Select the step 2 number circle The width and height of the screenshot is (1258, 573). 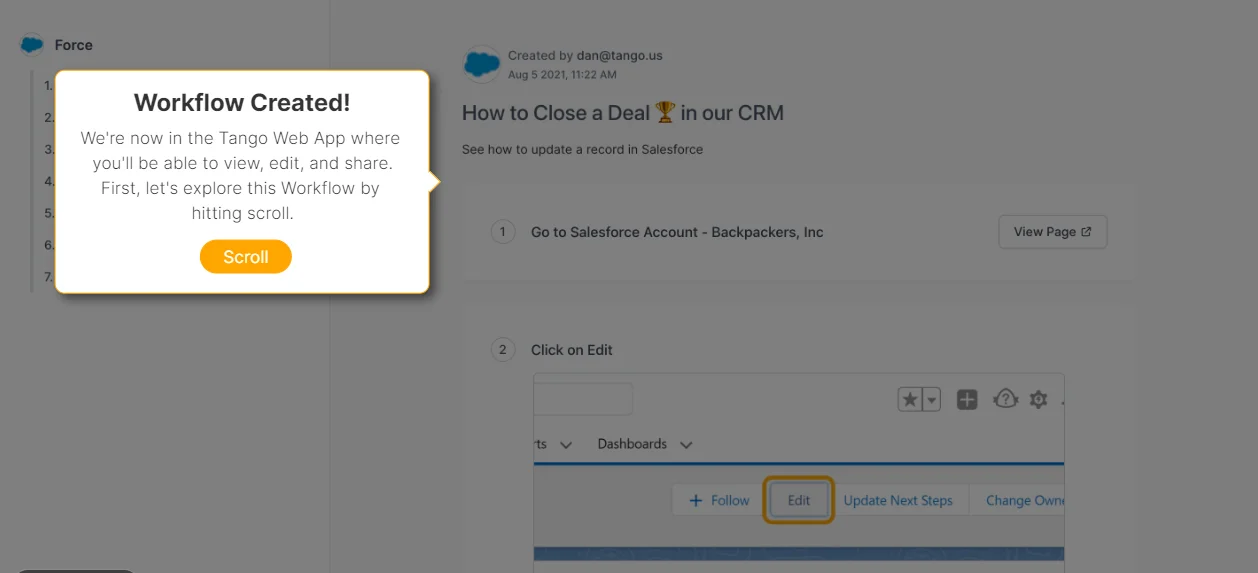point(503,350)
